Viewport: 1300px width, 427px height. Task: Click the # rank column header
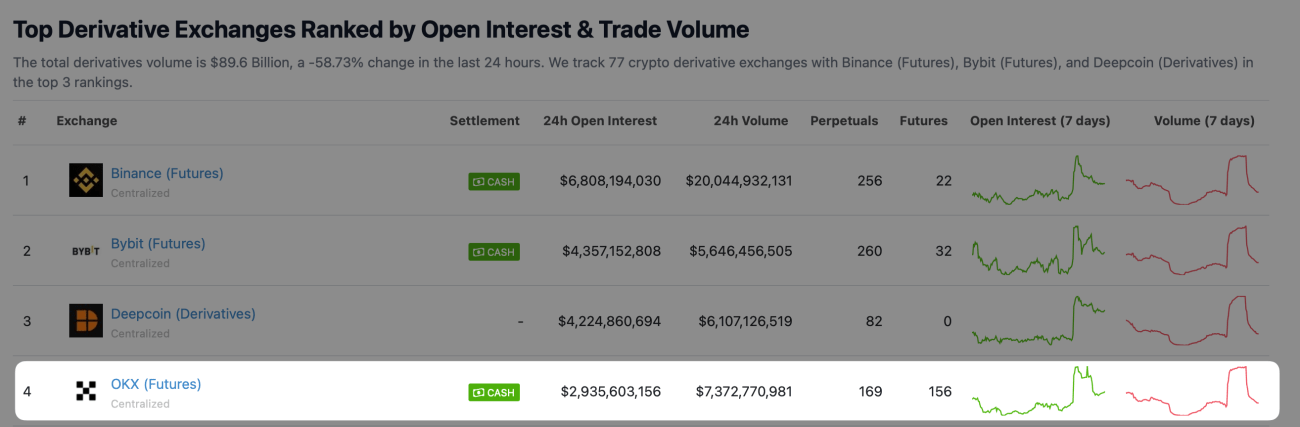(x=22, y=121)
